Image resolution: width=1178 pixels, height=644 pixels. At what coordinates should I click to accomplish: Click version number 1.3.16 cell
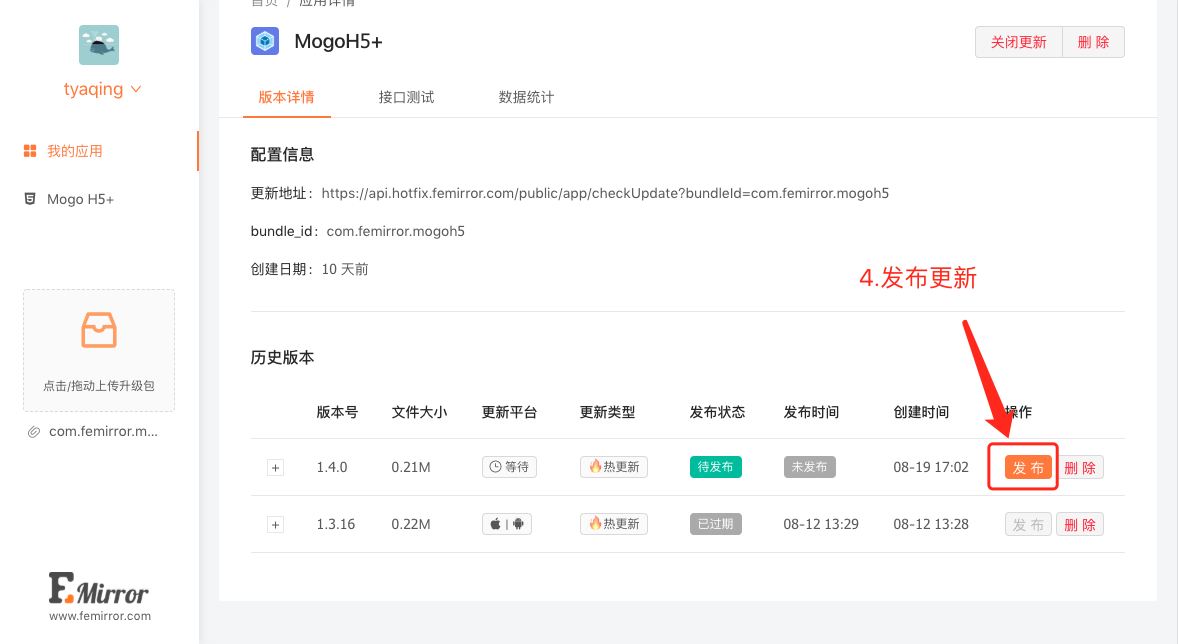[x=336, y=525]
